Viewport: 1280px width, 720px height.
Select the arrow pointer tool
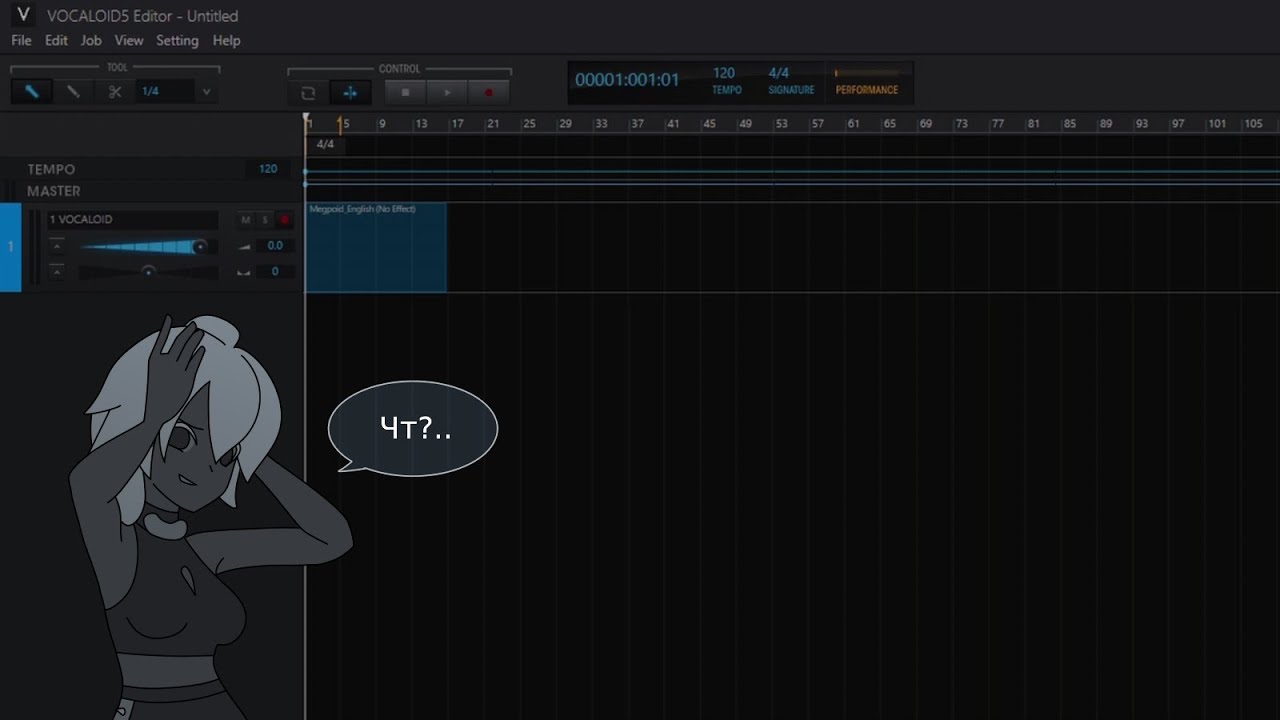32,91
